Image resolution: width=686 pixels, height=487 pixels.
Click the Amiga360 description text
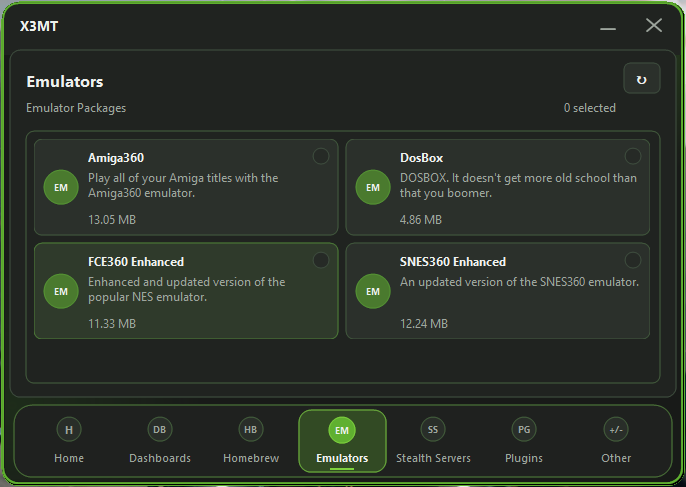tap(183, 186)
